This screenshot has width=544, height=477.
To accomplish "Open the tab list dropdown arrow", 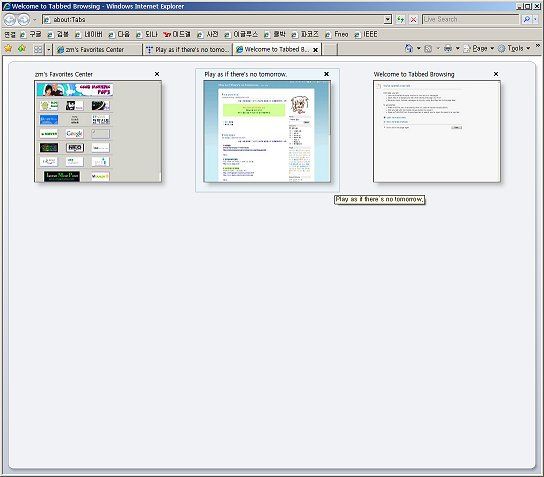I will (x=49, y=49).
